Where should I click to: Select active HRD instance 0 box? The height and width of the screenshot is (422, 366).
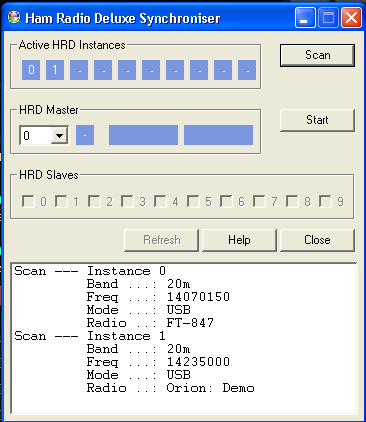[31, 70]
